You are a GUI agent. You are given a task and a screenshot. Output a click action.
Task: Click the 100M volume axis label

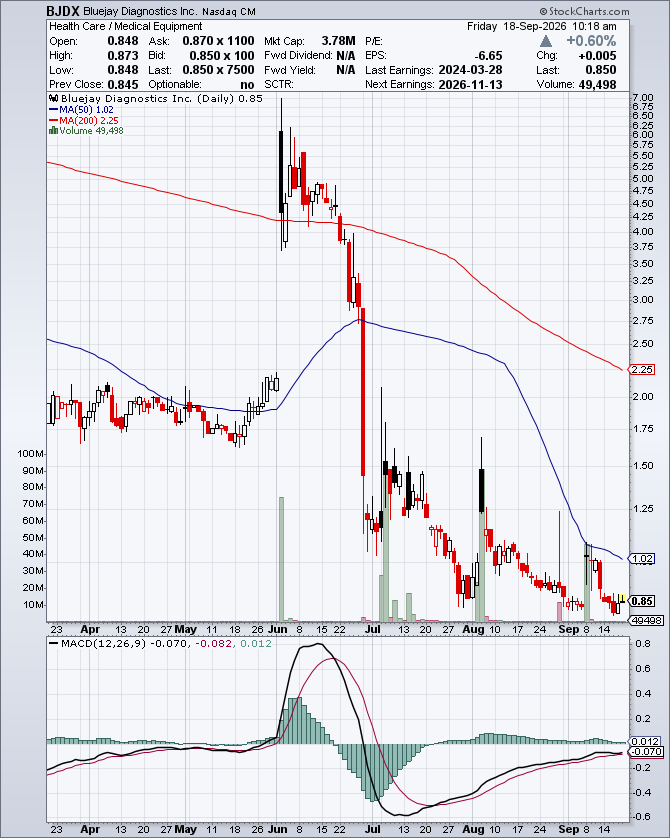pos(31,454)
